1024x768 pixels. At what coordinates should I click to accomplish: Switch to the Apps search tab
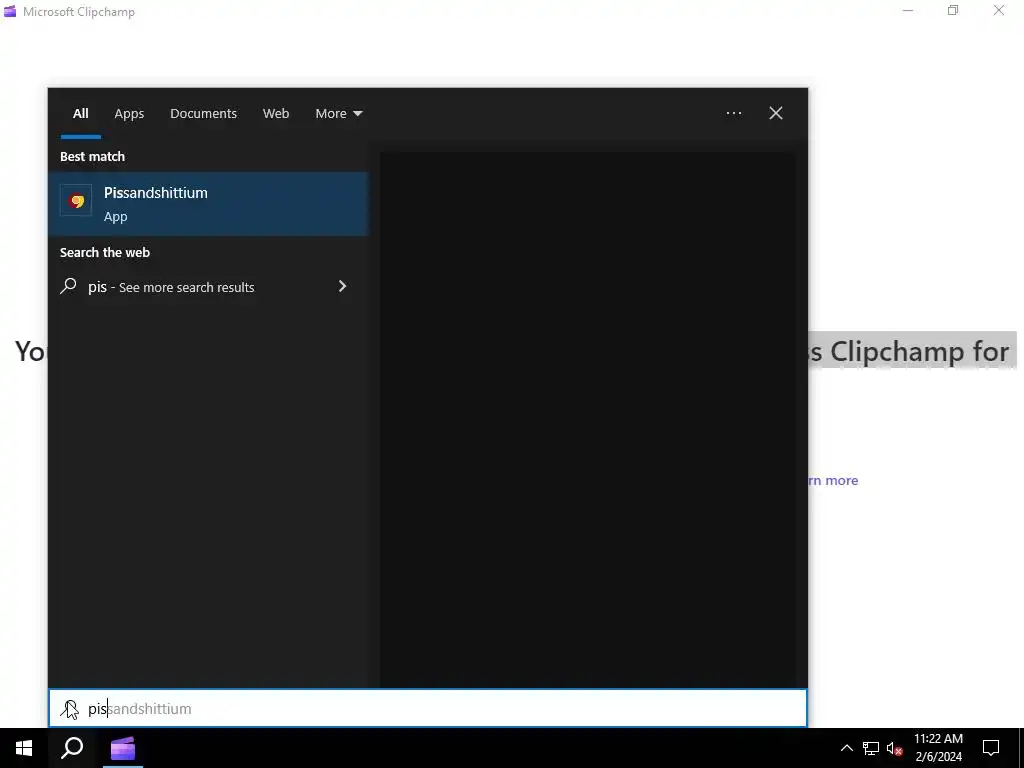pos(129,114)
